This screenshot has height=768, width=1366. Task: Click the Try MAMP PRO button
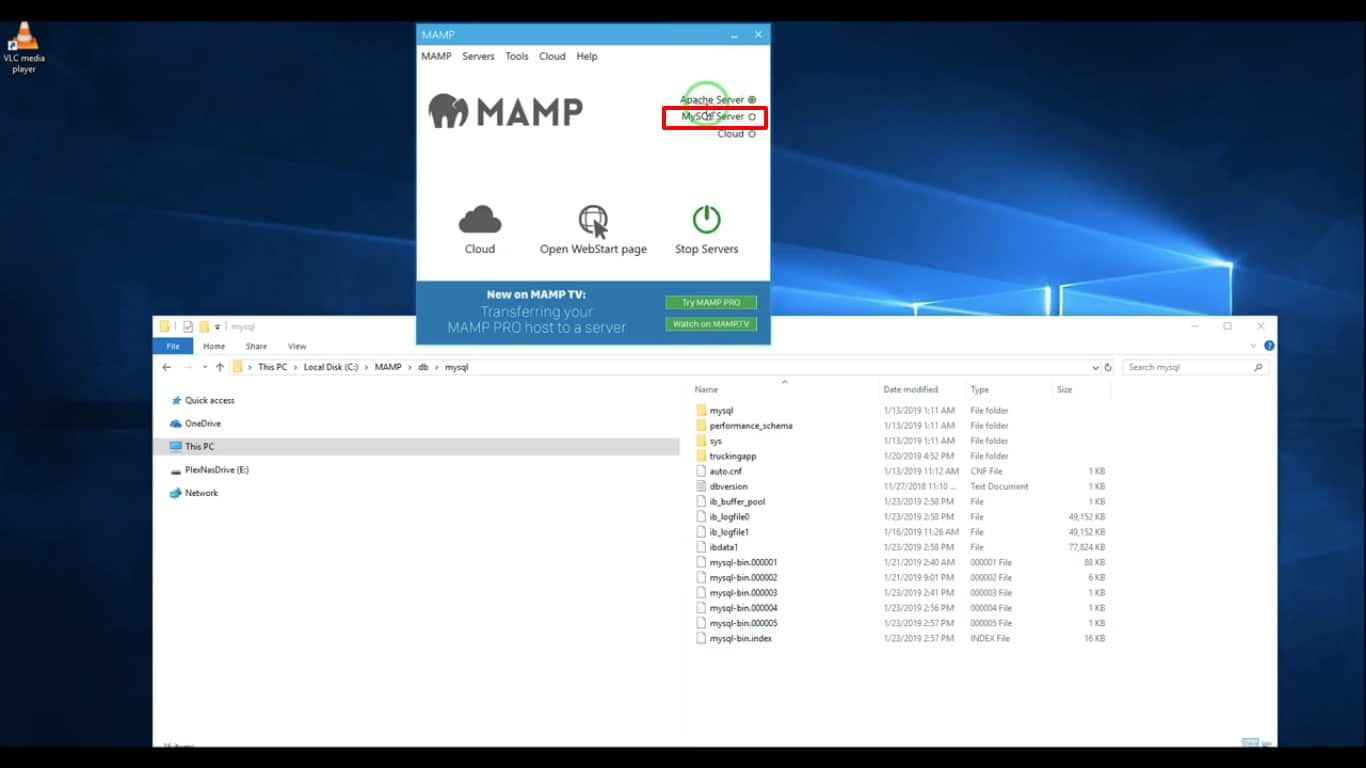click(x=711, y=302)
